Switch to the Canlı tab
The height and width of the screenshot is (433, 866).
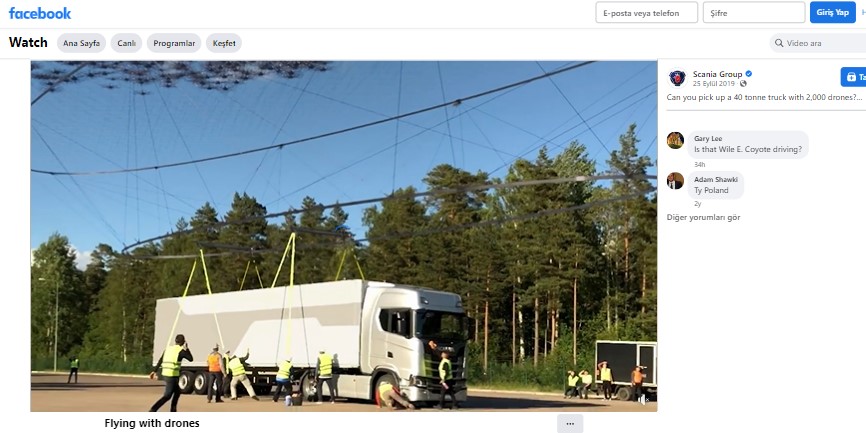click(126, 43)
